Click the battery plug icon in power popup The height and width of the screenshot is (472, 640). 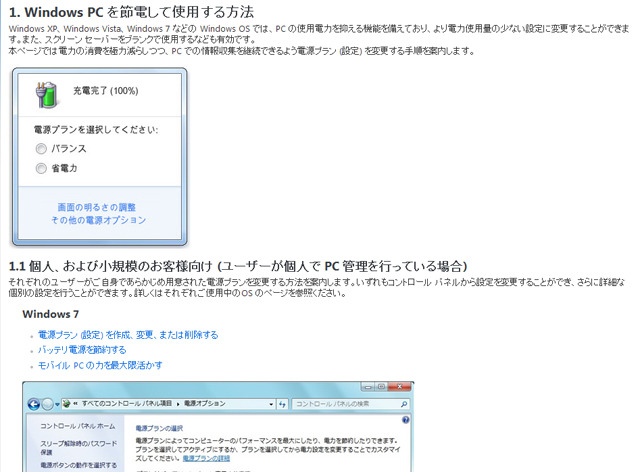click(46, 94)
